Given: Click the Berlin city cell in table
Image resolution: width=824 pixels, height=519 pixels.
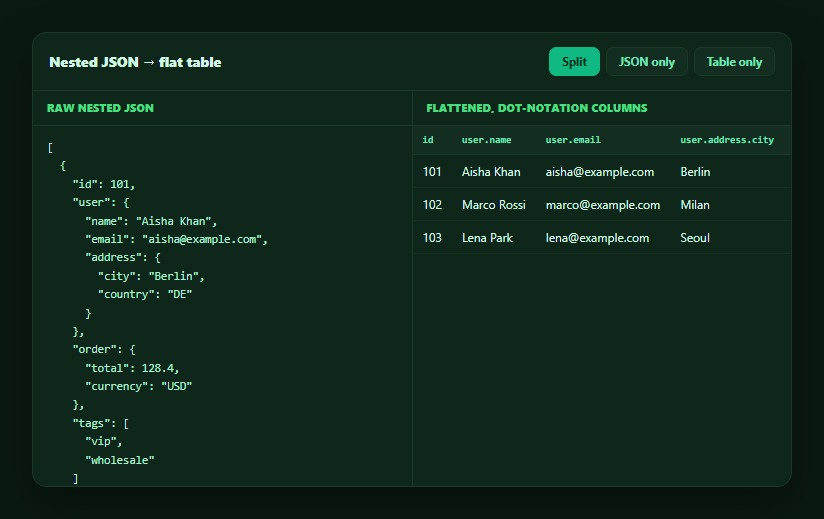Looking at the screenshot, I should (695, 172).
